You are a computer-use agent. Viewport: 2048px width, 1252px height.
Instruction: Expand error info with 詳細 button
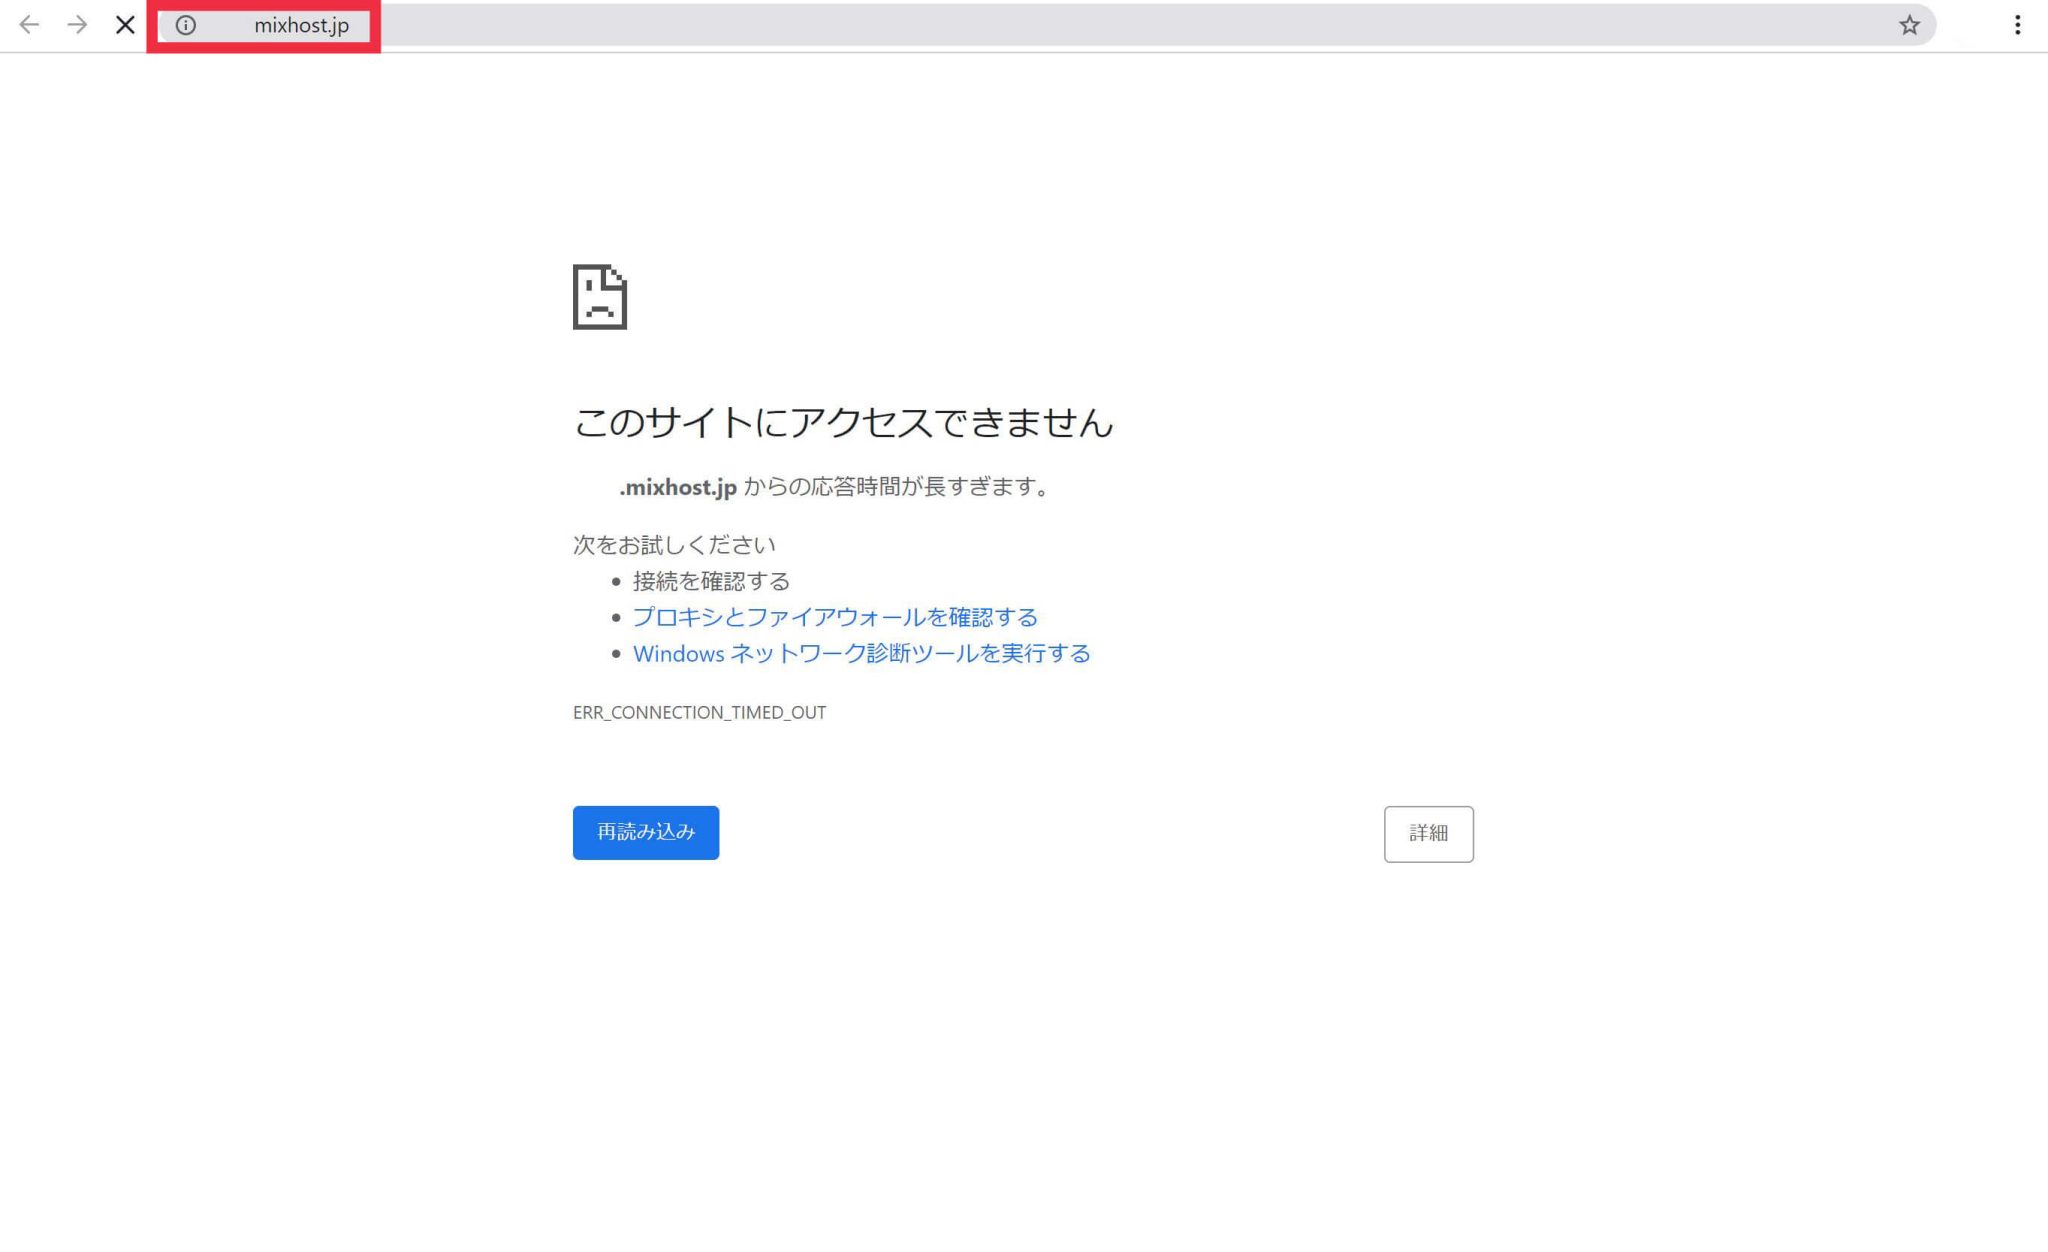[1428, 833]
